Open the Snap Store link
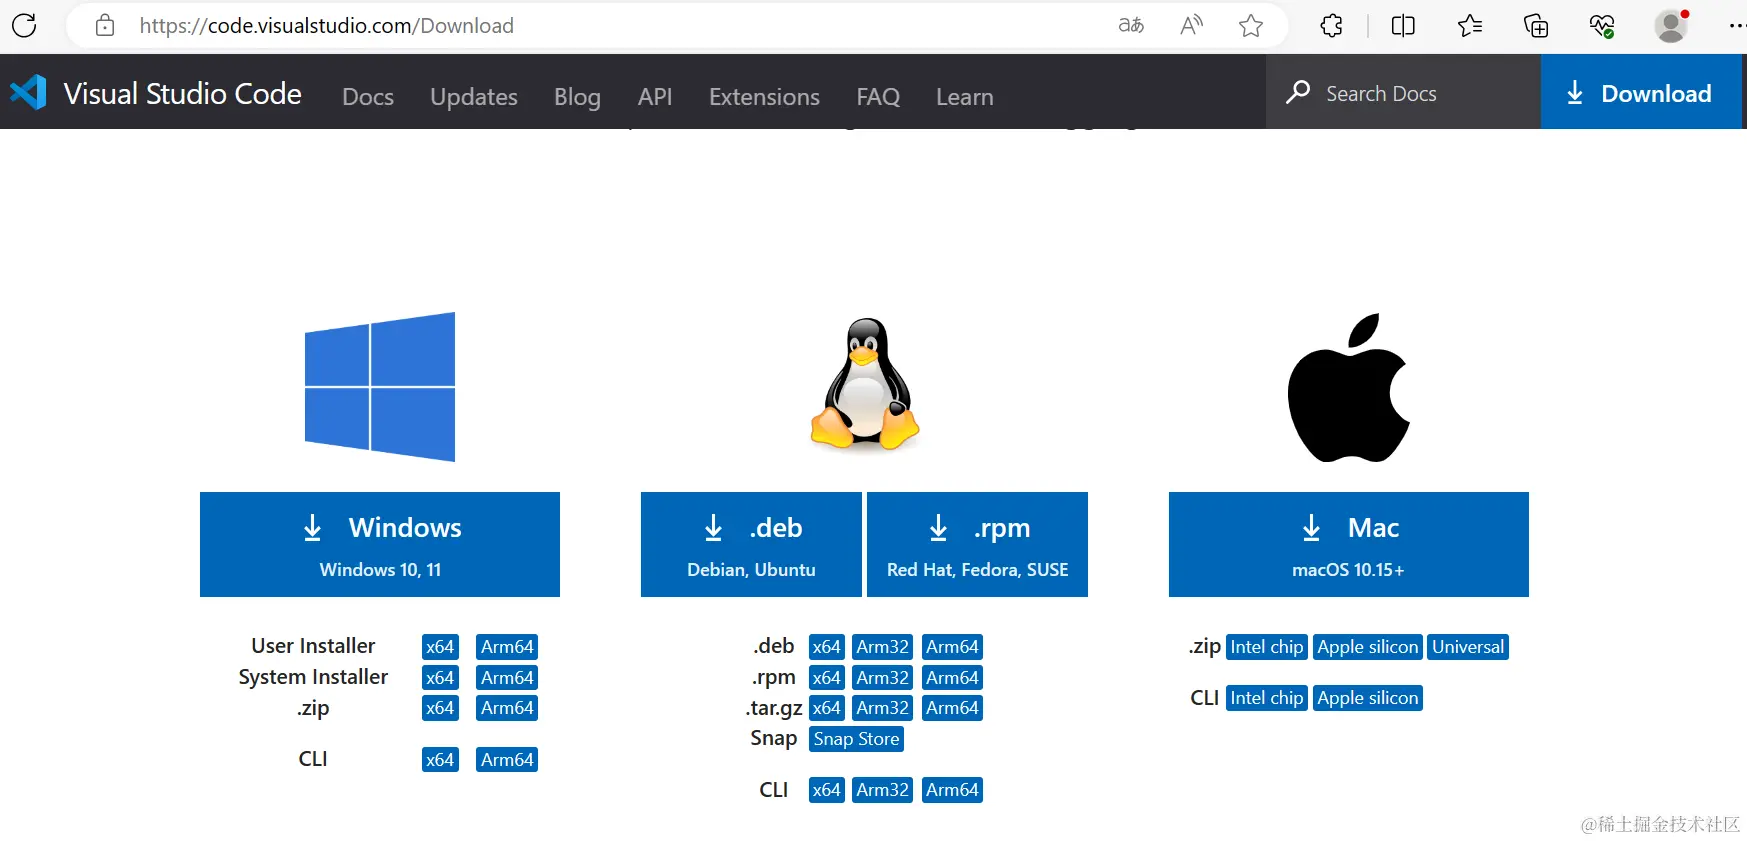Image resolution: width=1747 pixels, height=841 pixels. [857, 739]
